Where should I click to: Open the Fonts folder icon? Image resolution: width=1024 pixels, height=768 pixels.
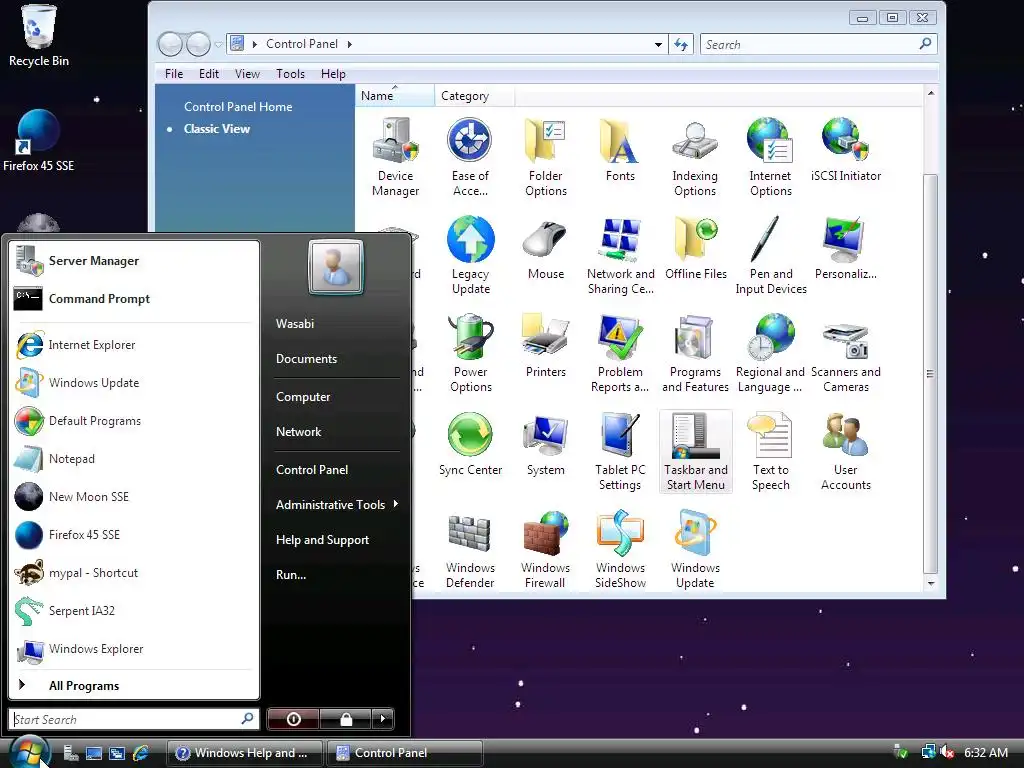pos(620,150)
